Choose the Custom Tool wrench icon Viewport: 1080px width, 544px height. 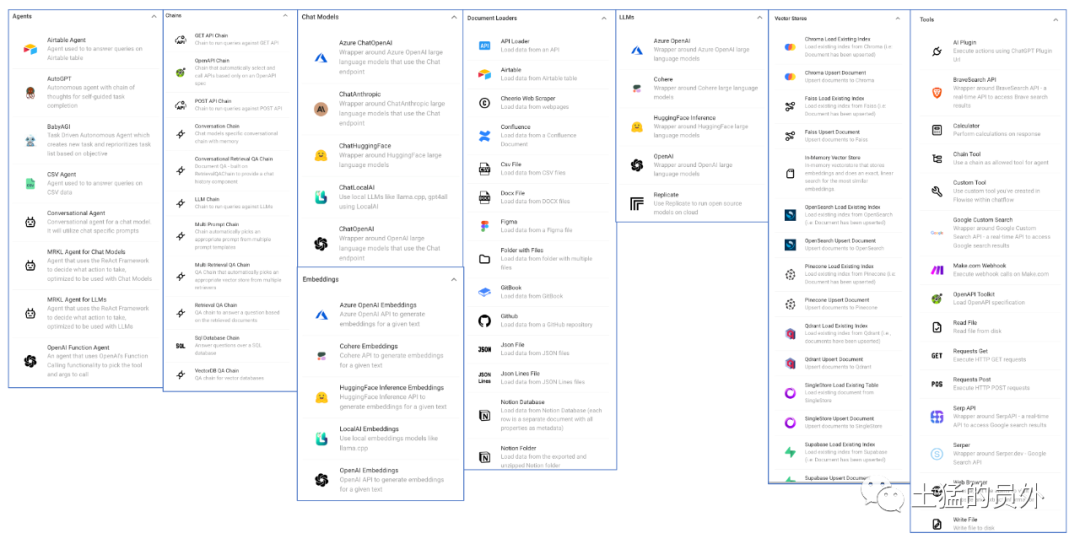pyautogui.click(x=937, y=191)
